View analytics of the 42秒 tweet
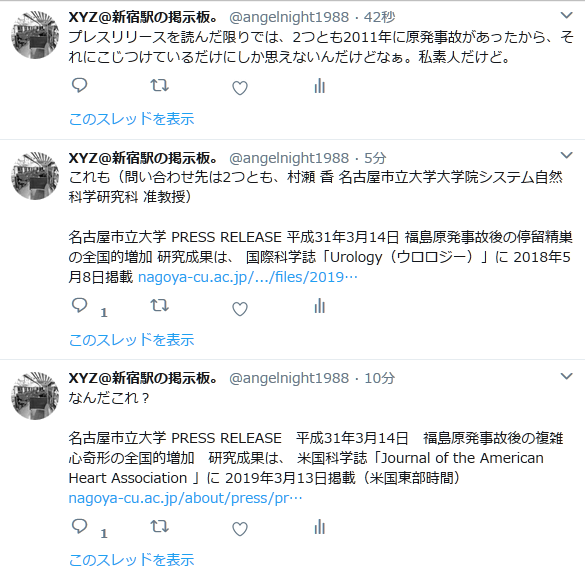This screenshot has width=585, height=579. [320, 86]
